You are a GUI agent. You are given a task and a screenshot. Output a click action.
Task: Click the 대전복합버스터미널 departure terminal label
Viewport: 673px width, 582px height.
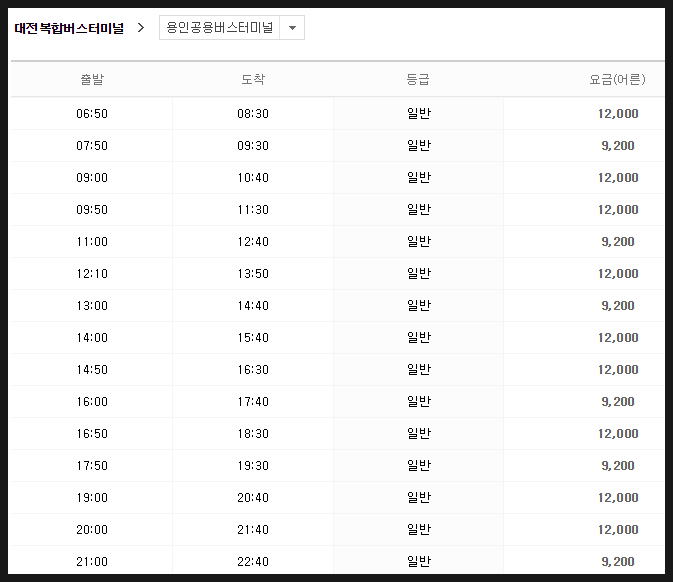tap(69, 28)
